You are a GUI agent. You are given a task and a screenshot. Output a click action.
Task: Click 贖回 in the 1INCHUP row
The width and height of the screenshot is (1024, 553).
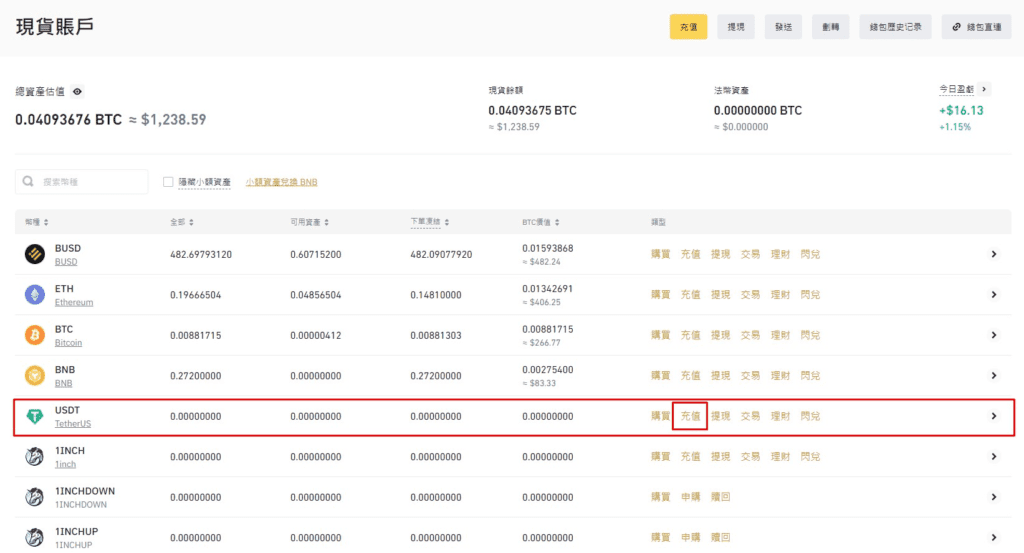click(720, 537)
